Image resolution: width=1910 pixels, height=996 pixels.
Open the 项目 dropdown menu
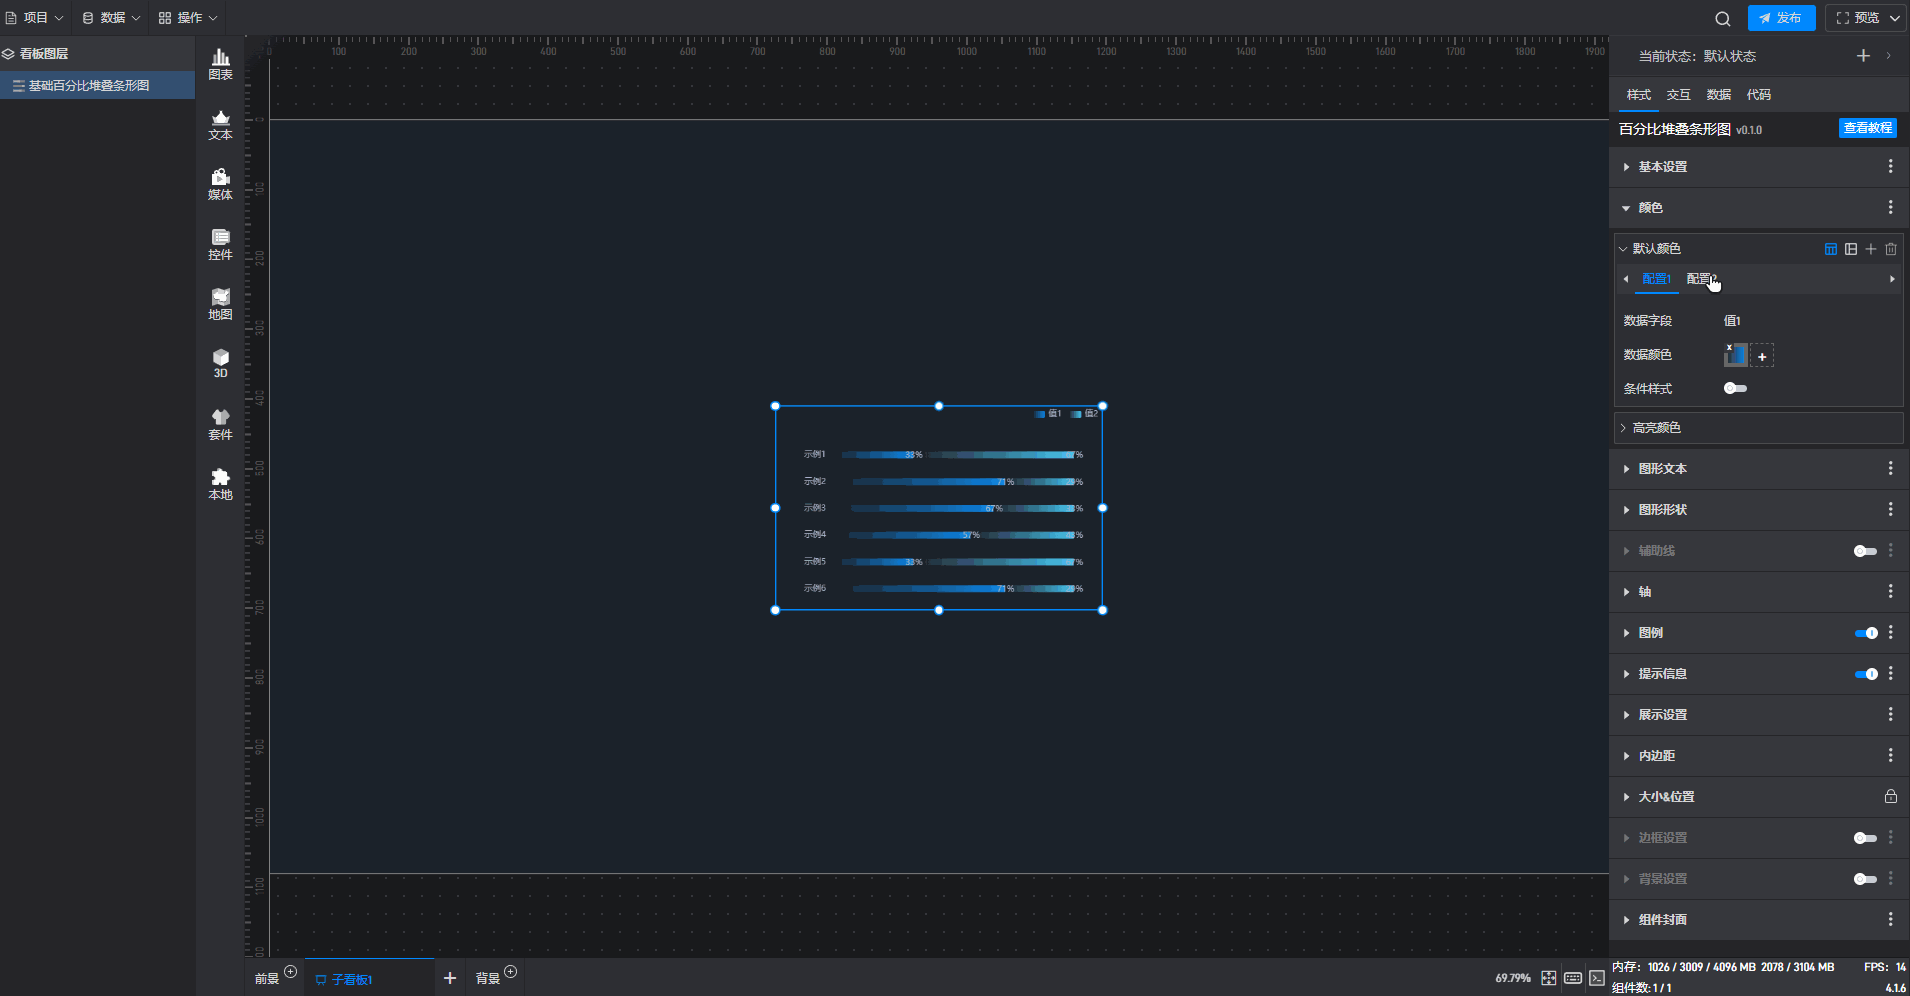(35, 18)
